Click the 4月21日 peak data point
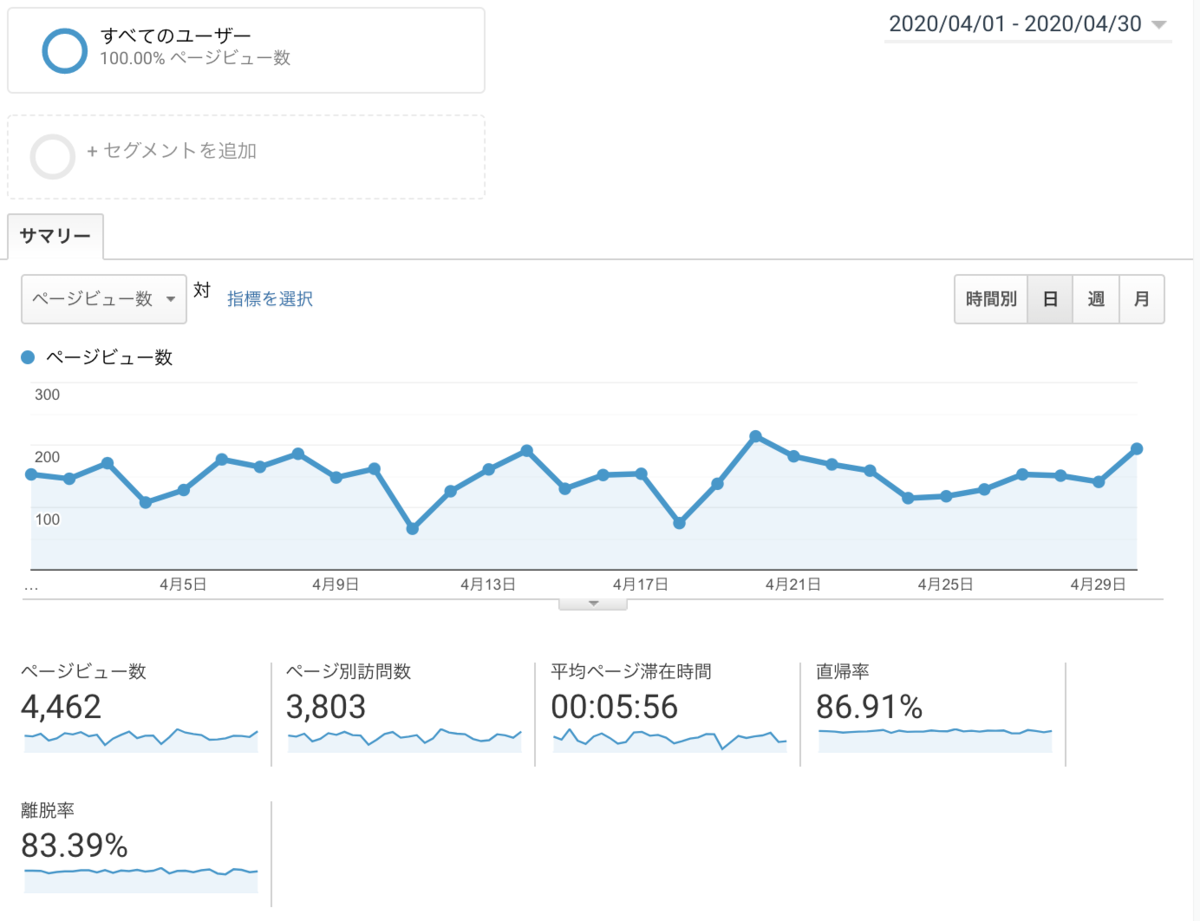 [x=755, y=435]
